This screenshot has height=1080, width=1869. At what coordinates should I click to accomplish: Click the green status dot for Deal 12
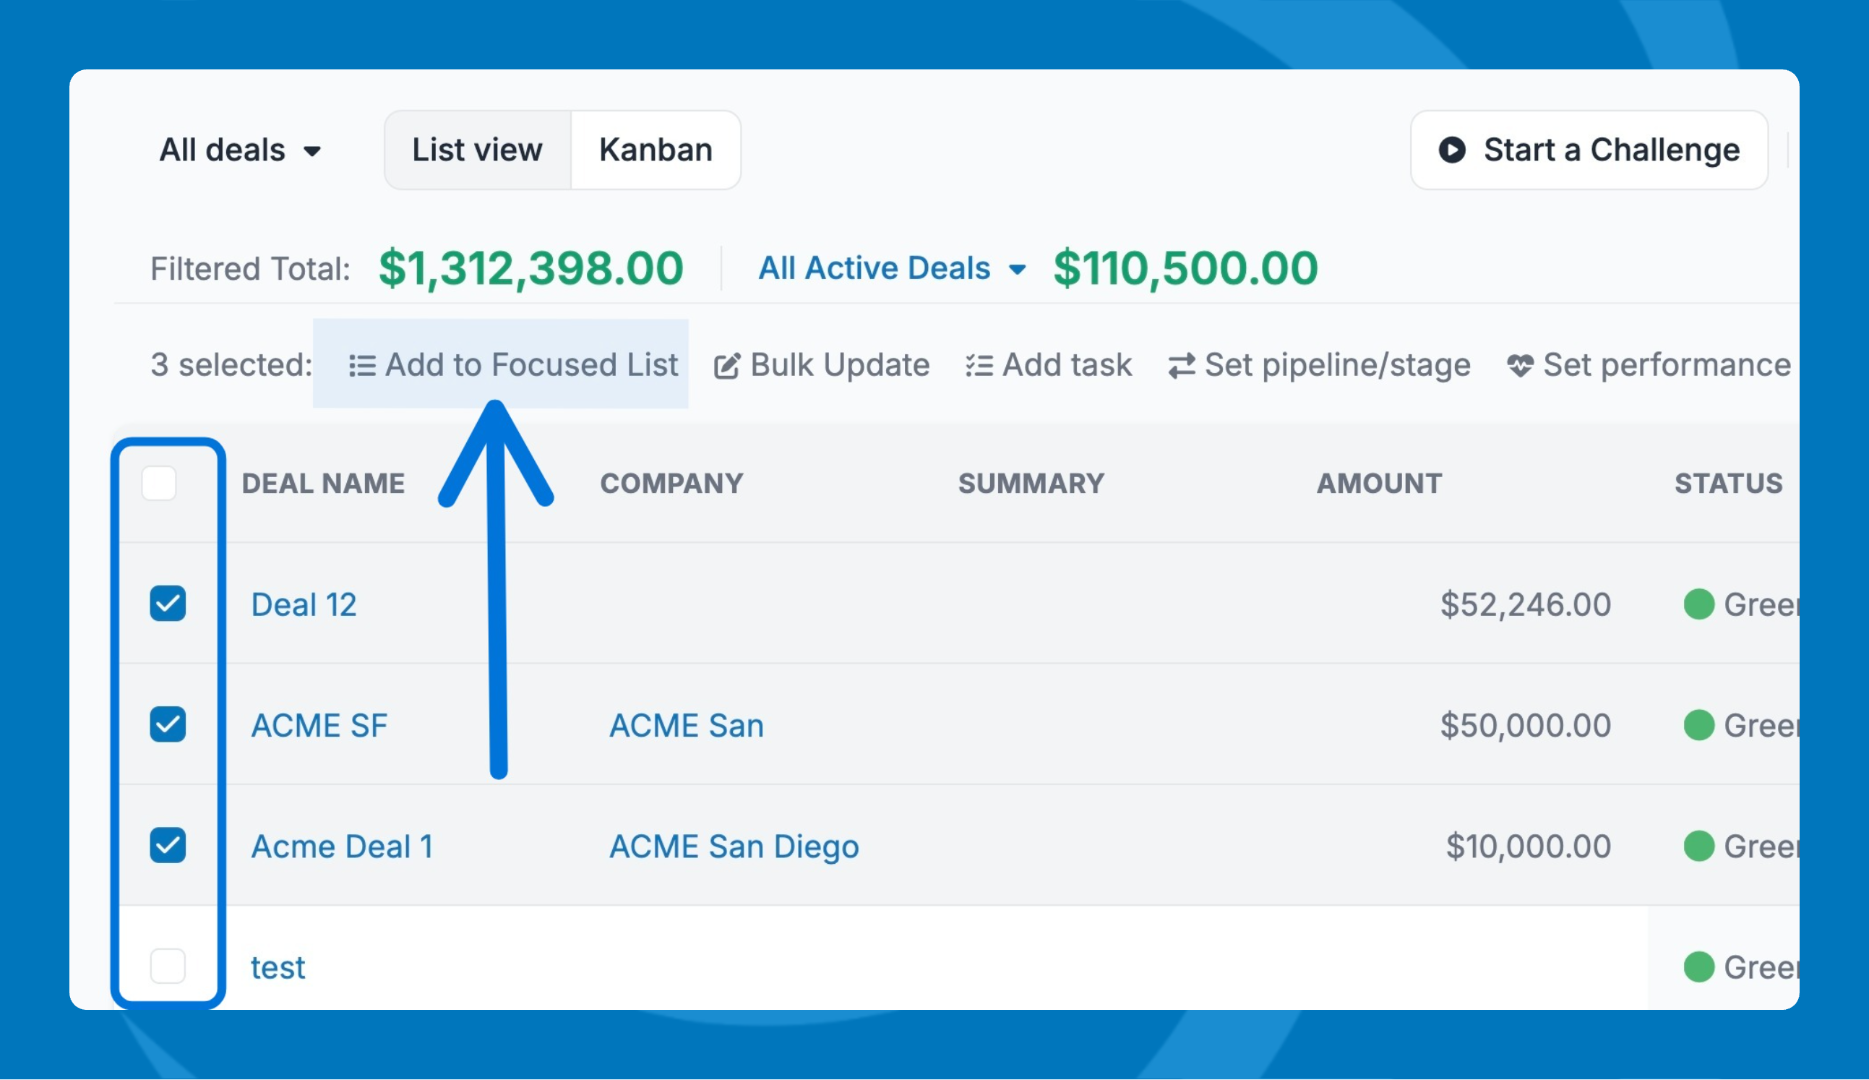[x=1698, y=604]
